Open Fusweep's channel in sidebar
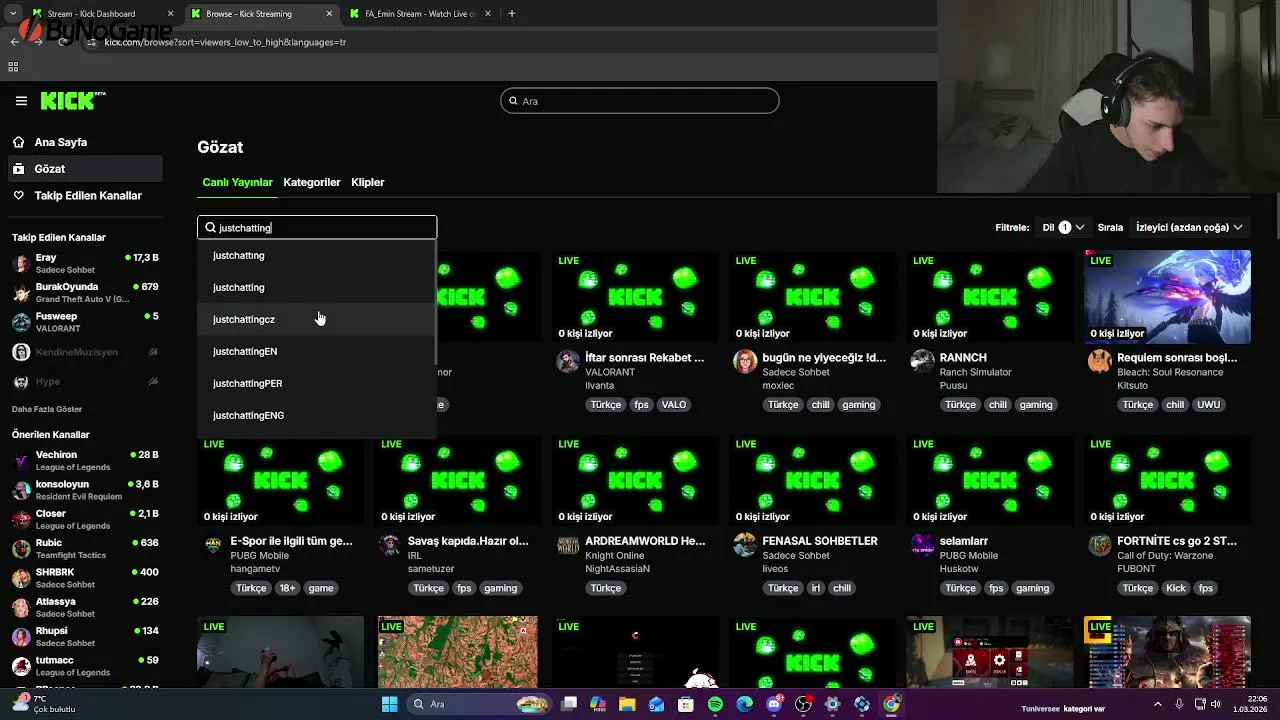Screen dimensions: 1280x720 click(x=85, y=322)
